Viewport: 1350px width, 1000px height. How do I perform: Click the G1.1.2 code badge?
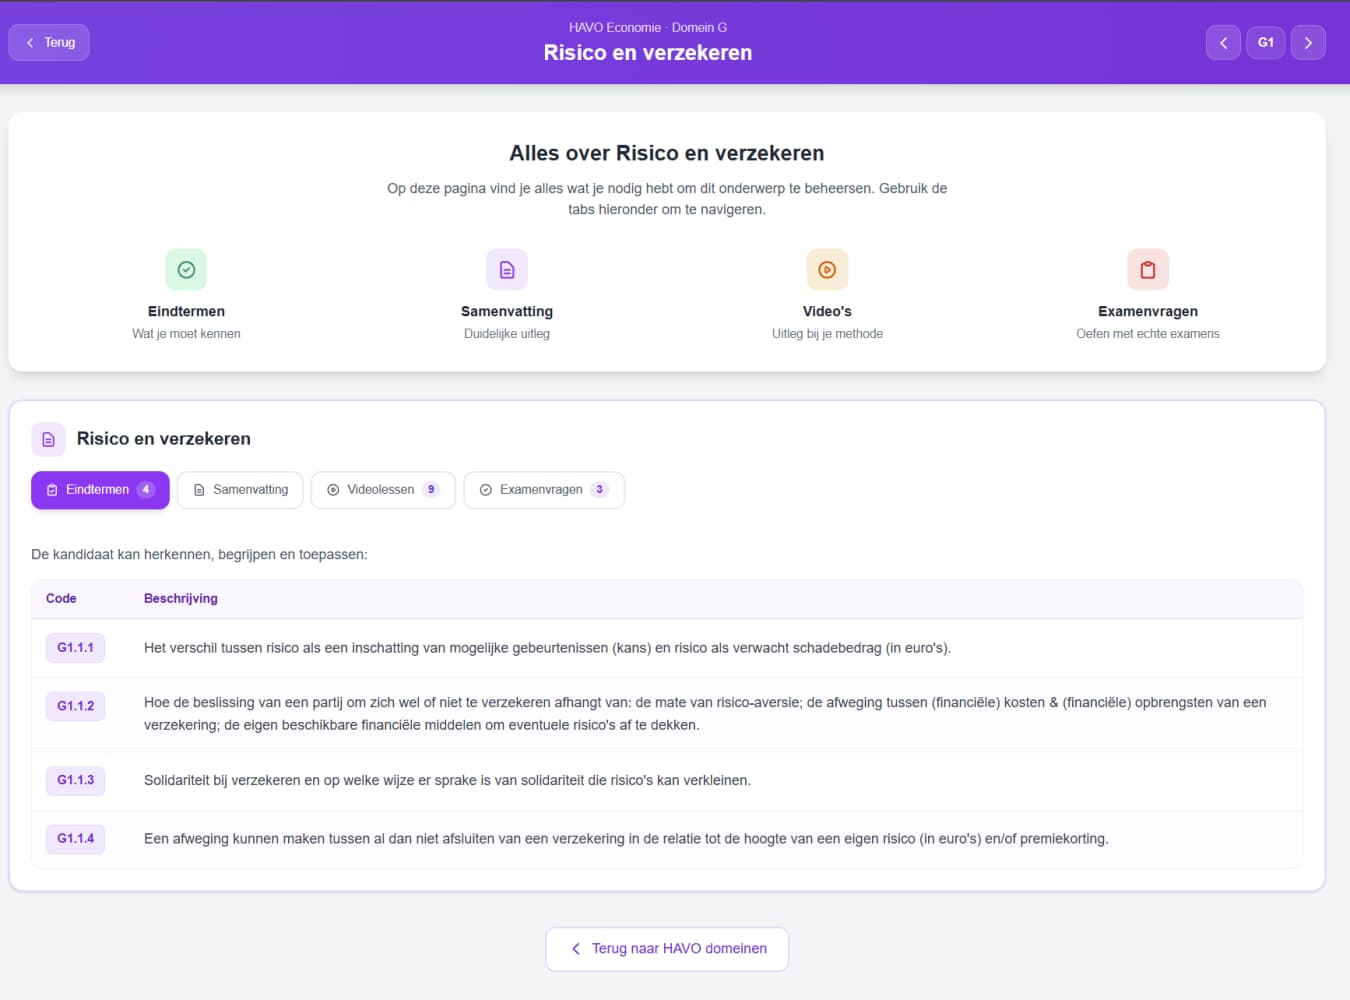[x=75, y=706]
